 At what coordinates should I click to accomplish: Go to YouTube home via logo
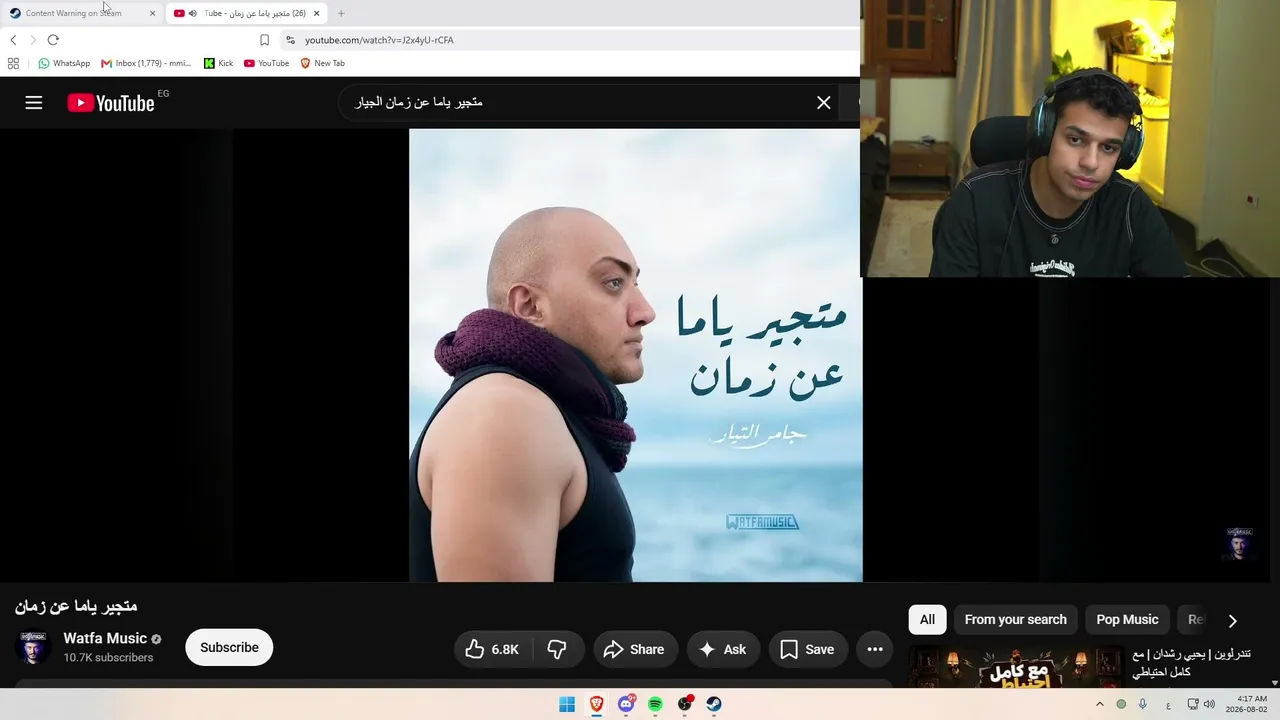111,102
